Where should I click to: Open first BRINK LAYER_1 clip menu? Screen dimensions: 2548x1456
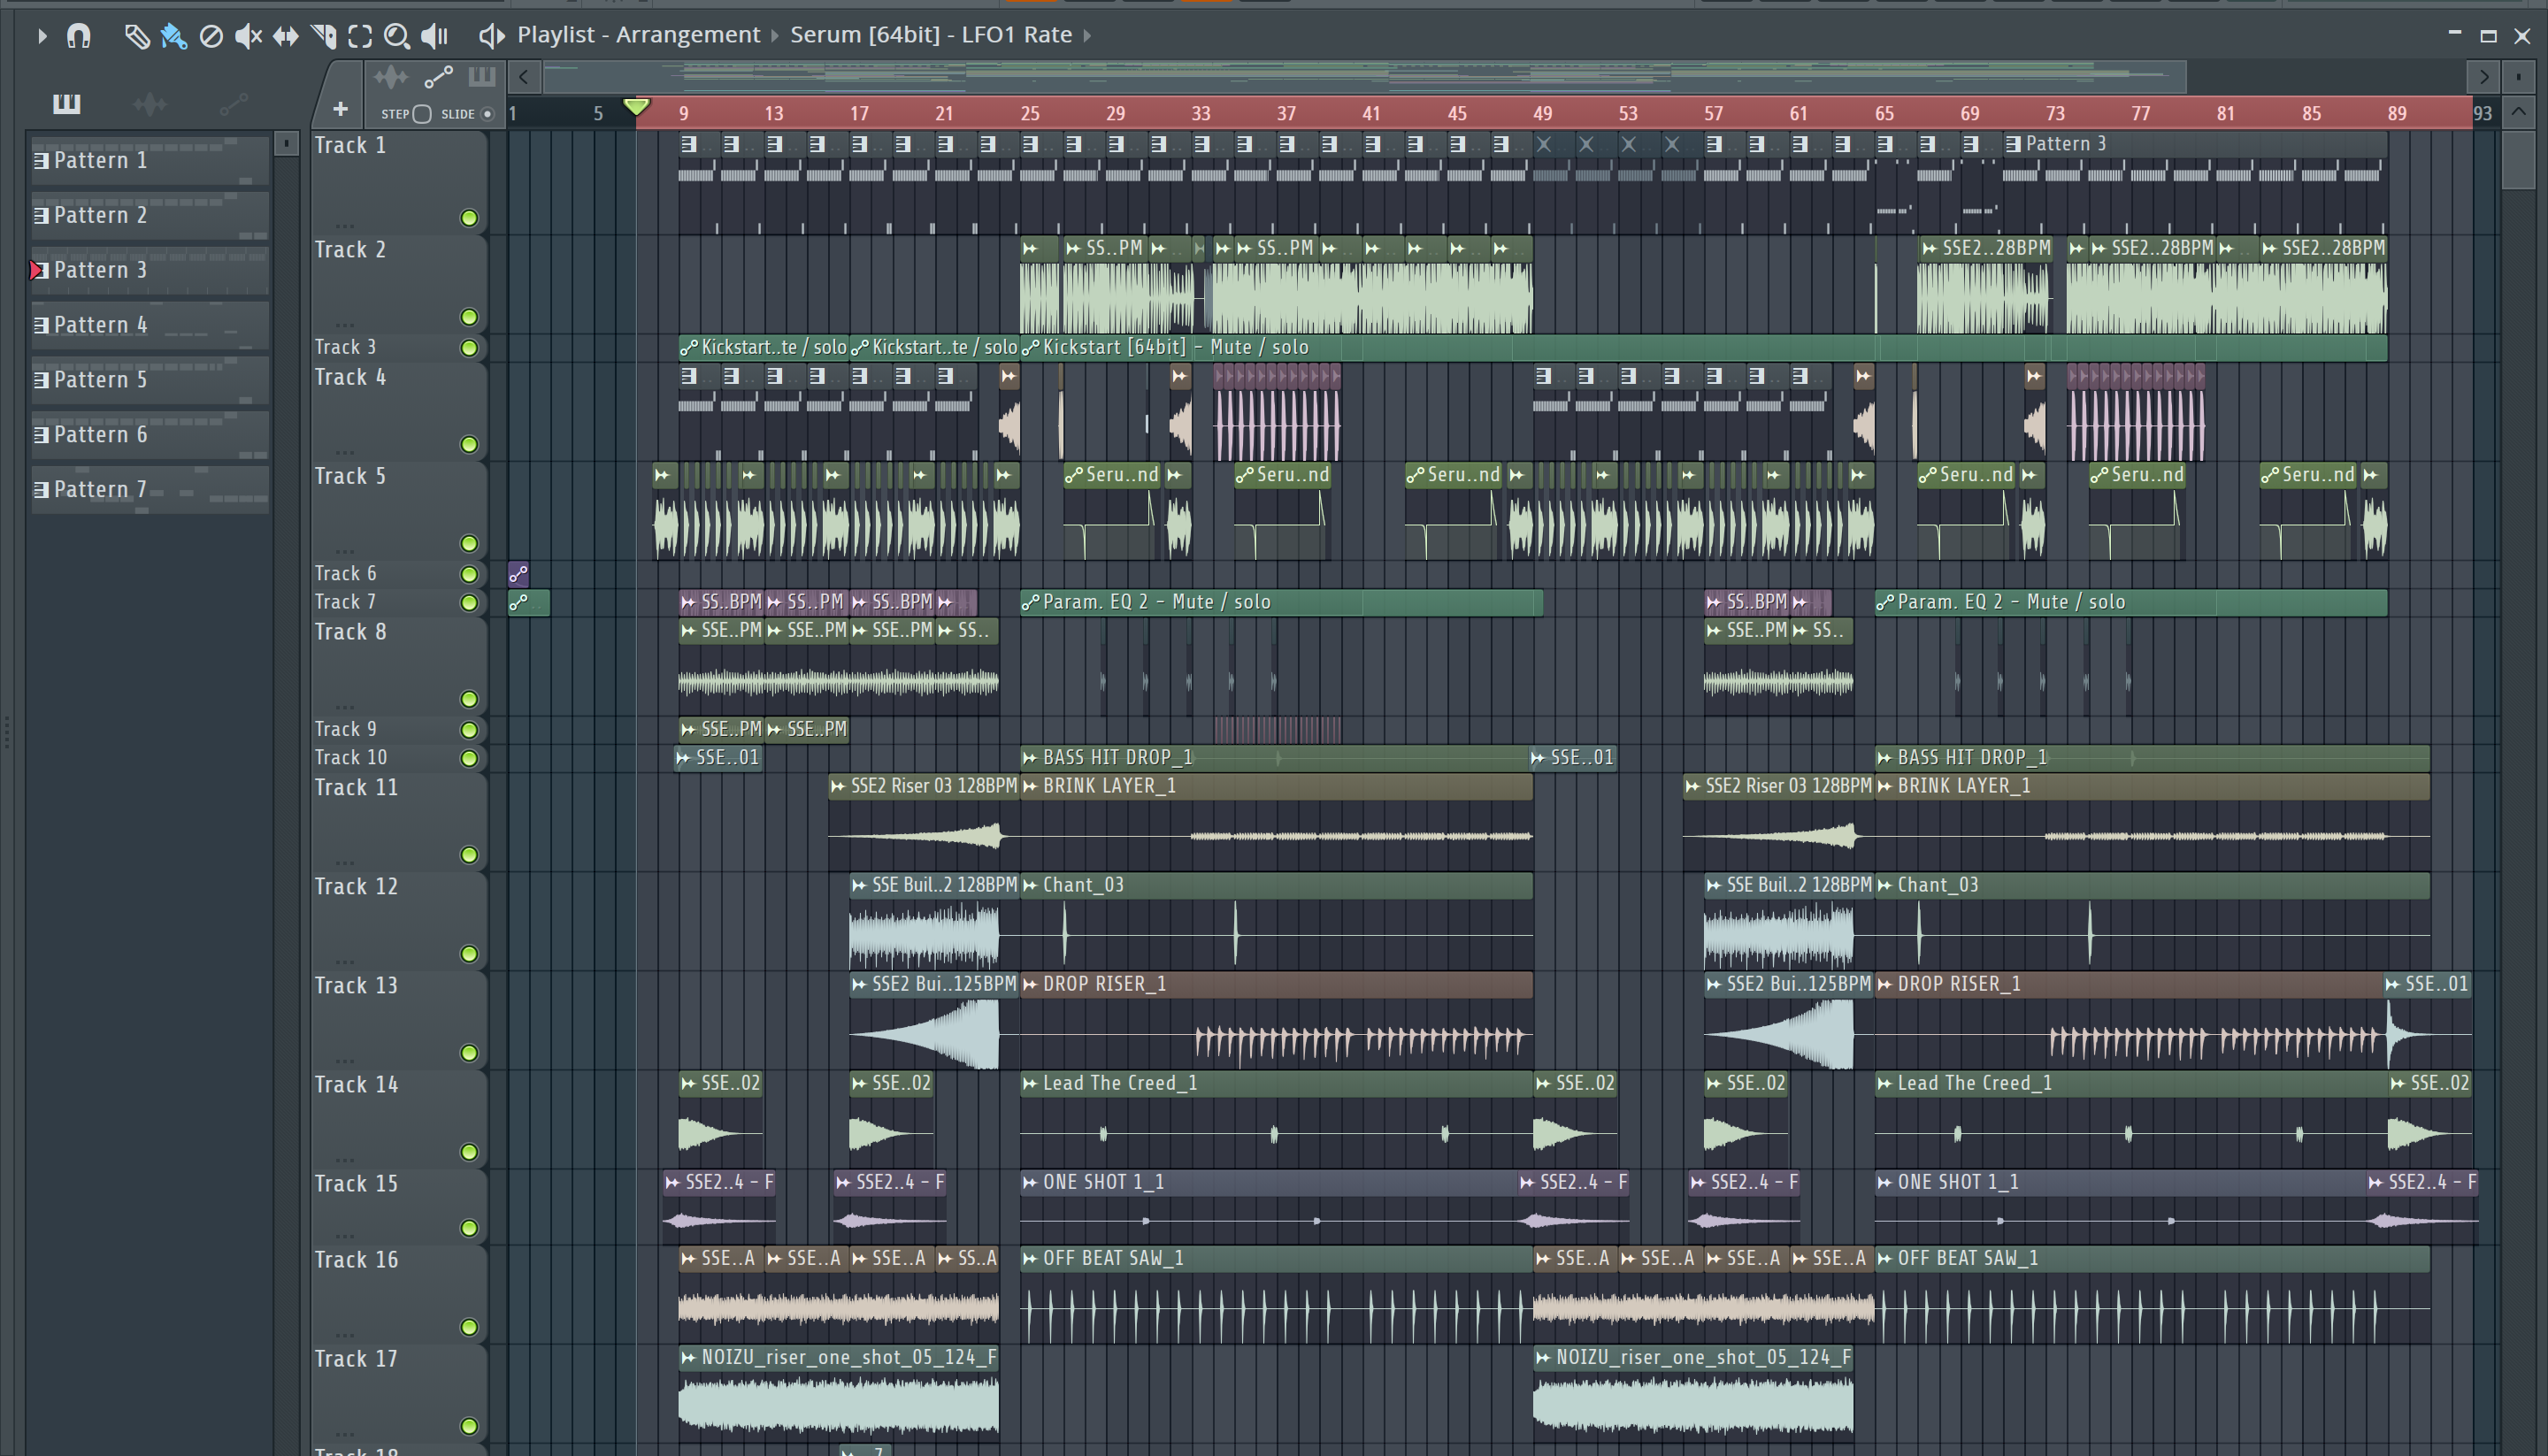(1030, 786)
